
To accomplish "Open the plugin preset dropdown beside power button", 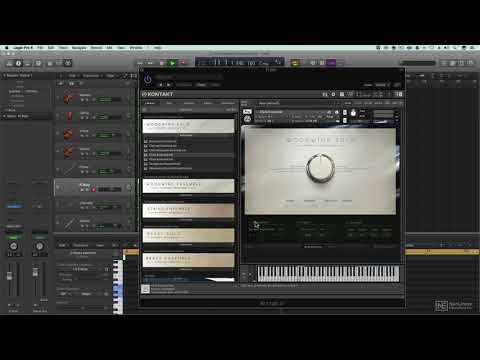I will click(188, 77).
